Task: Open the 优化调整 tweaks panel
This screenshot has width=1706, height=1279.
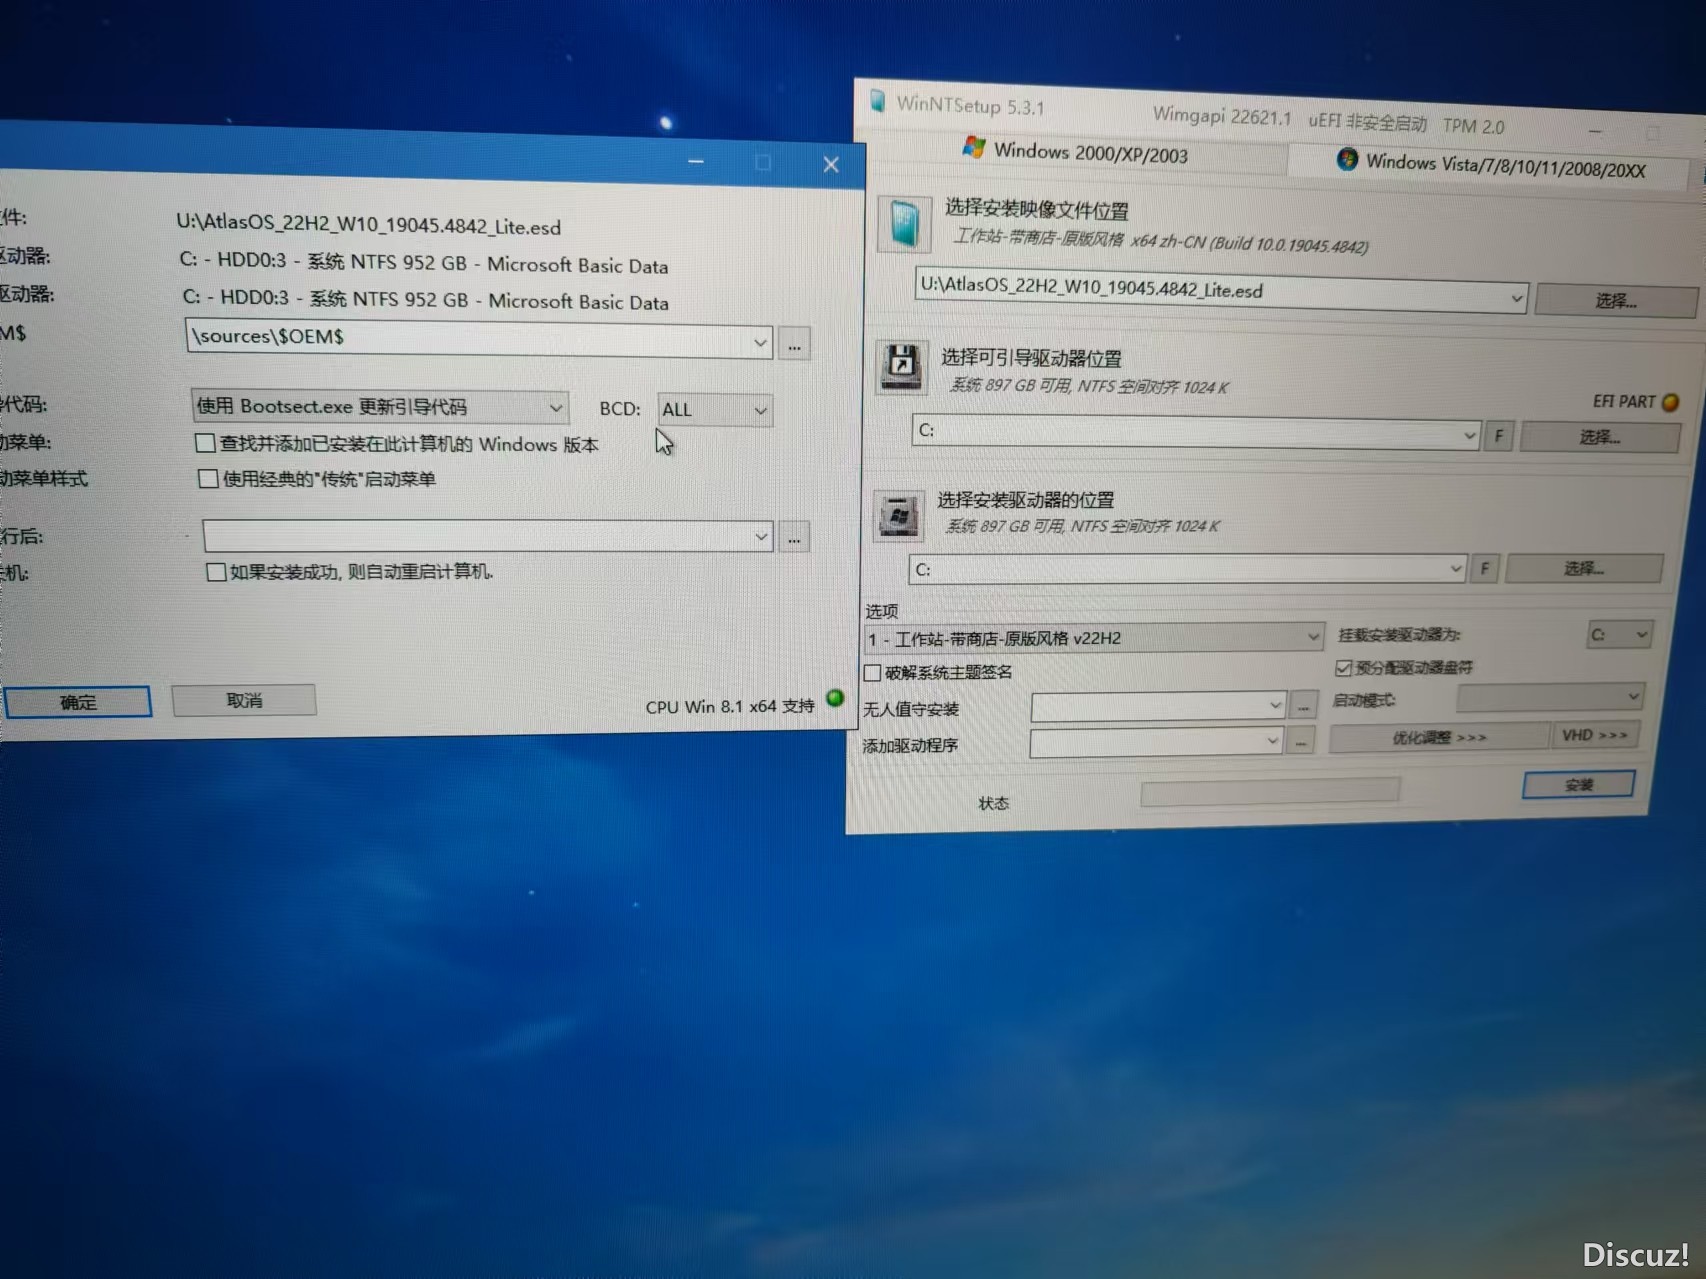Action: coord(1439,737)
